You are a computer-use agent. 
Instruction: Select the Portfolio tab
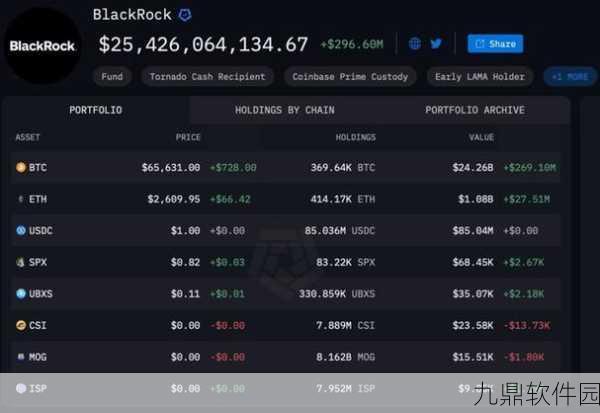pos(95,110)
